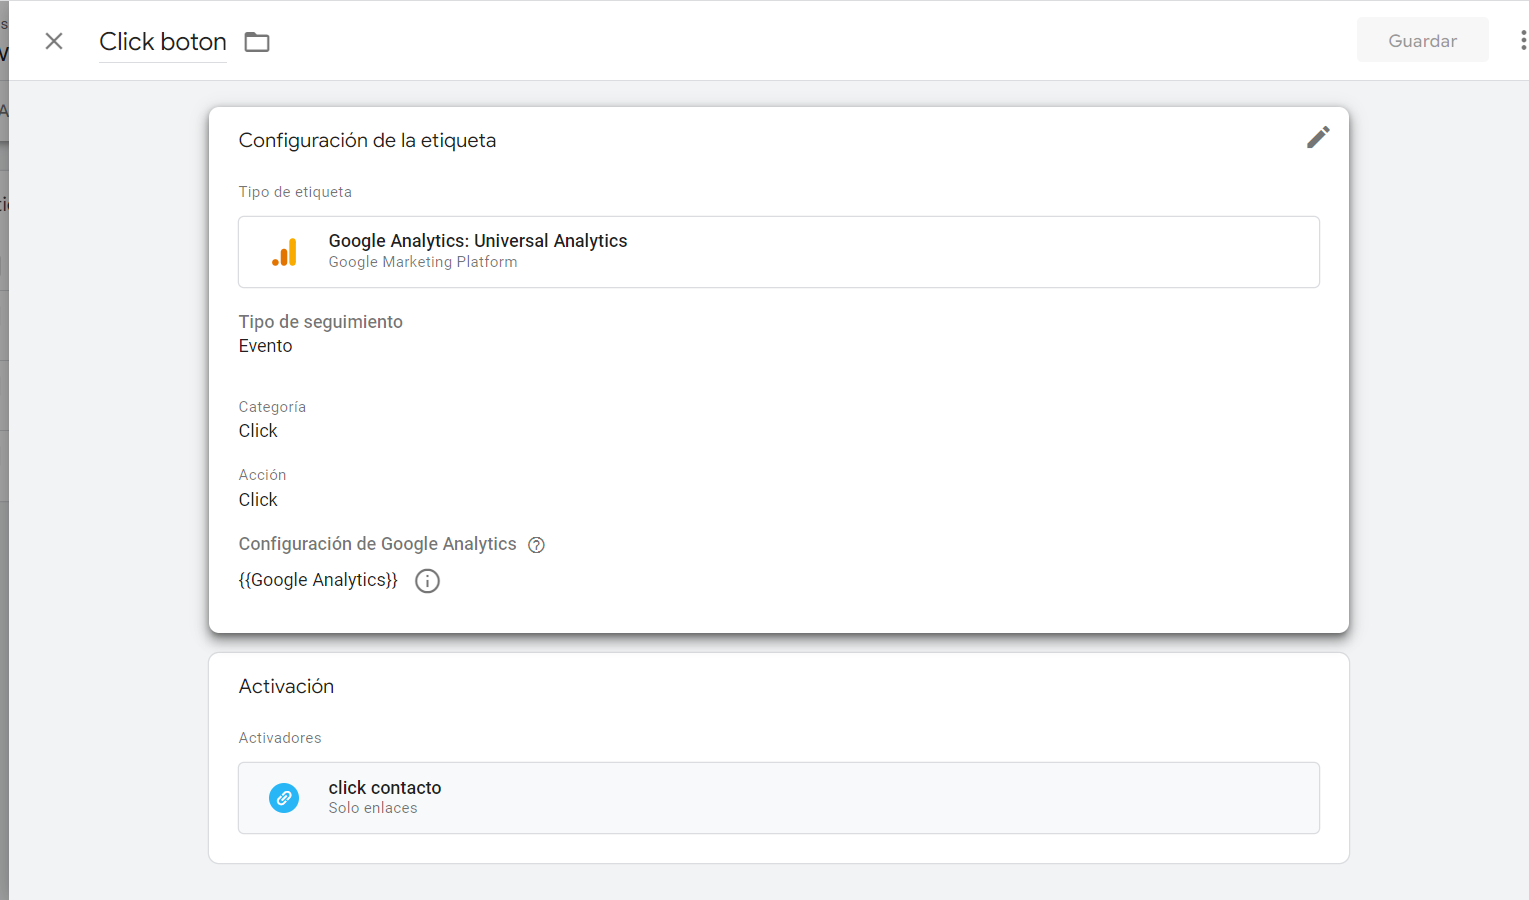1529x900 pixels.
Task: Open the "click contacto" trigger
Action: pos(385,788)
